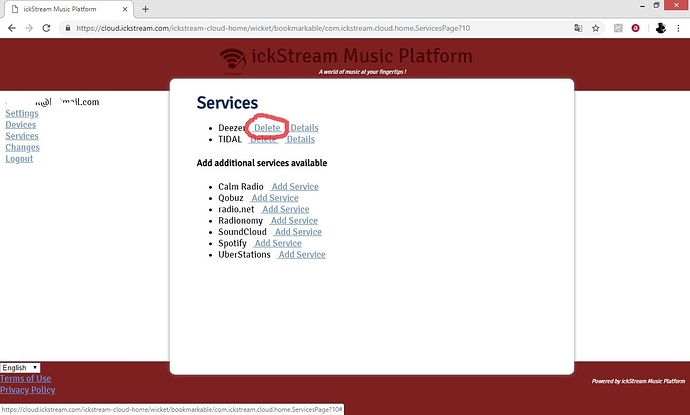Select the ickStream Music Platform browser tab
The image size is (690, 415).
[x=68, y=9]
